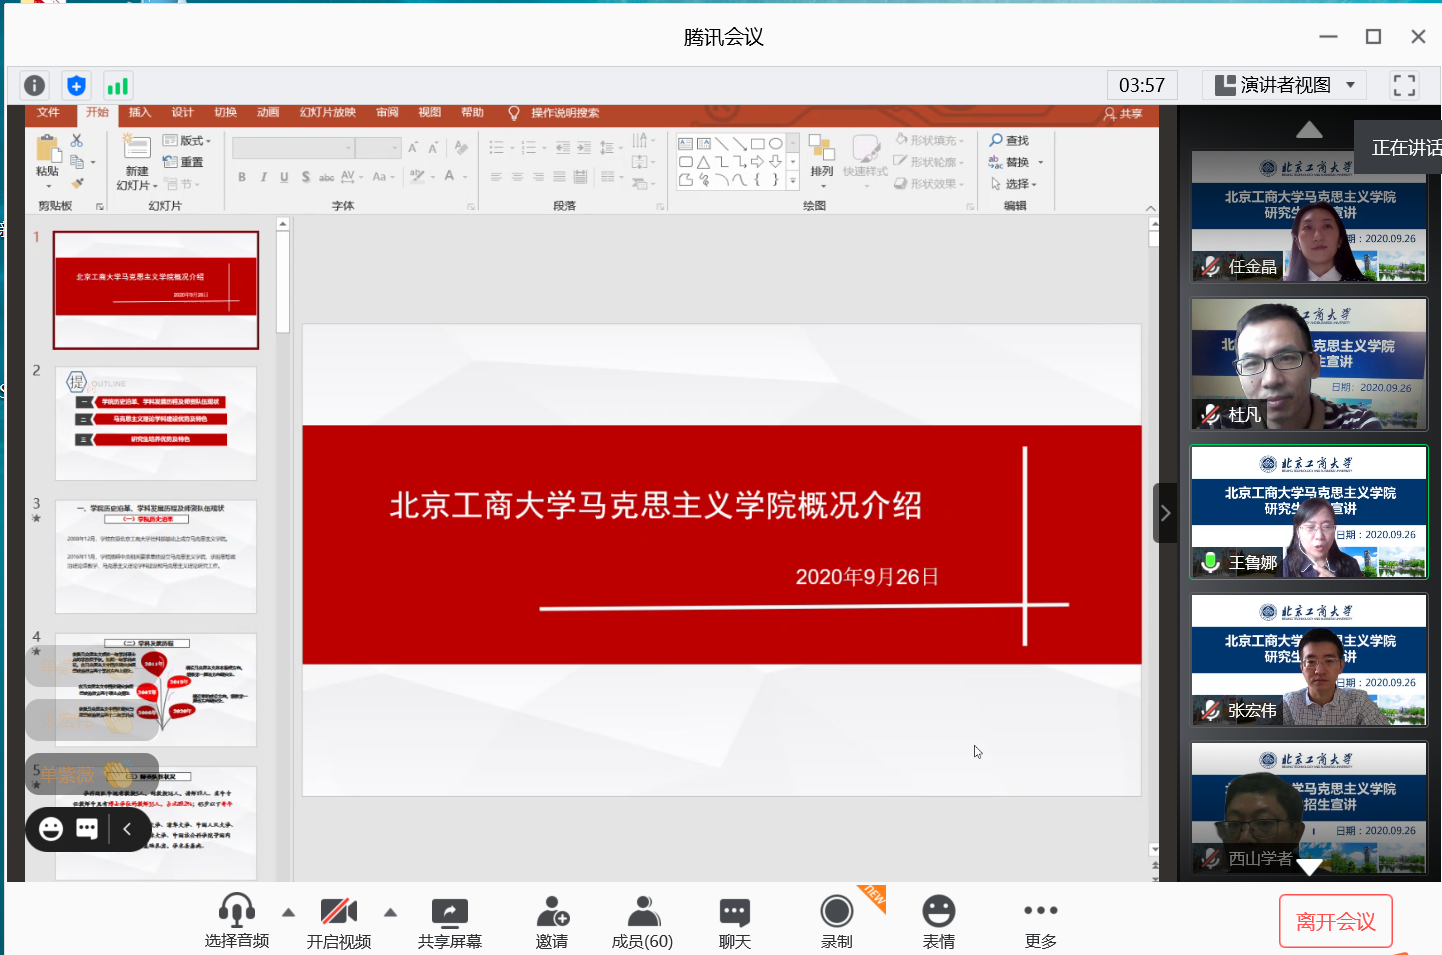Toggle the Select Audio (选择音频) headphone button
The height and width of the screenshot is (955, 1442).
click(237, 922)
